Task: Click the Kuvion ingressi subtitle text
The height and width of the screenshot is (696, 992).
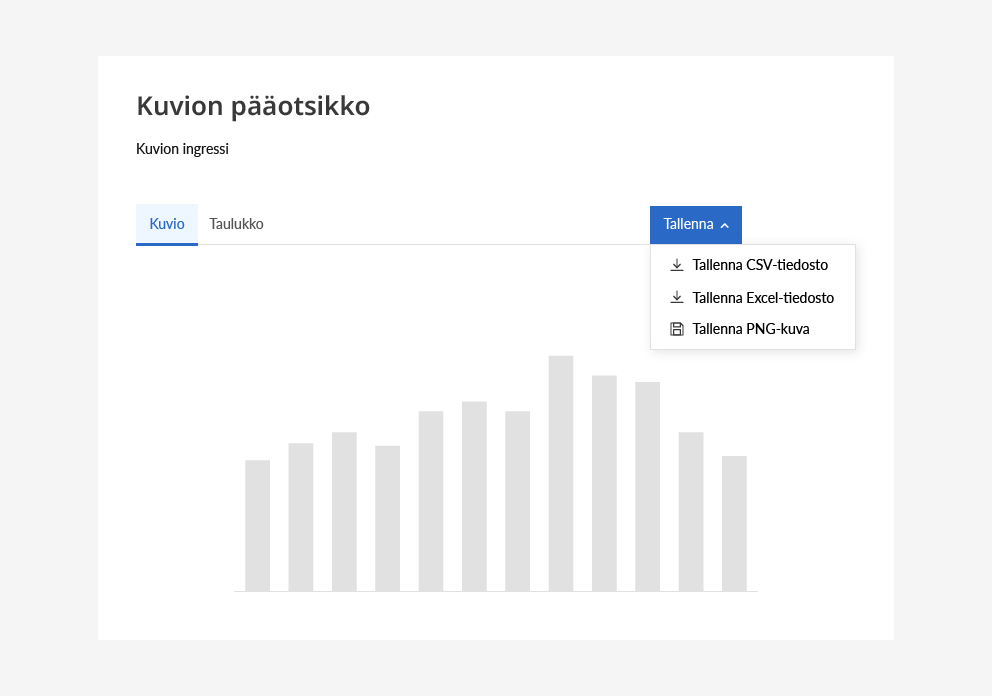Action: (182, 149)
